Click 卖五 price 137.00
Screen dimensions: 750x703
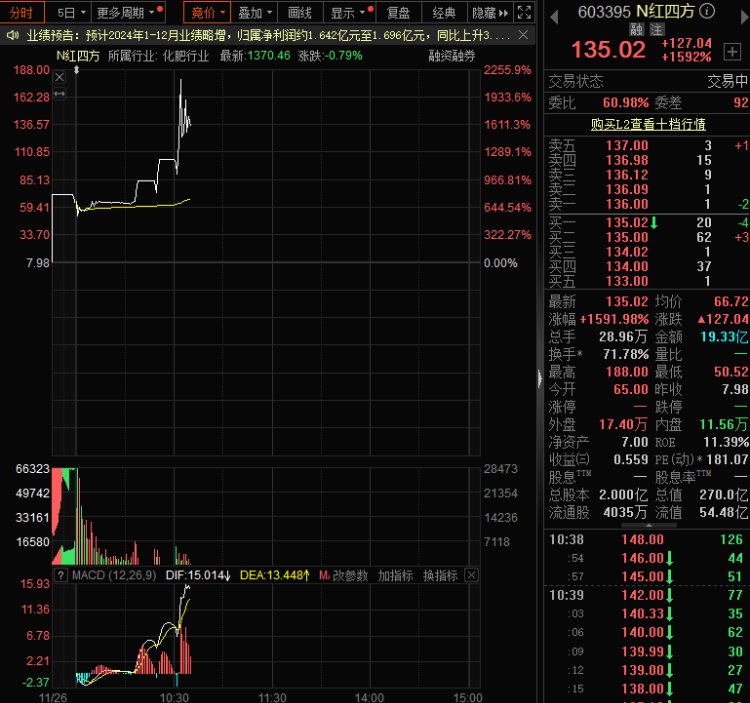(x=627, y=145)
